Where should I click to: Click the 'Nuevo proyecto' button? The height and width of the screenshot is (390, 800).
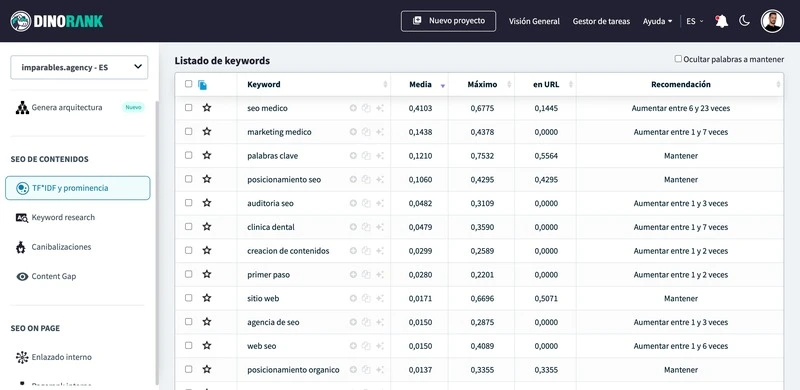pos(448,21)
